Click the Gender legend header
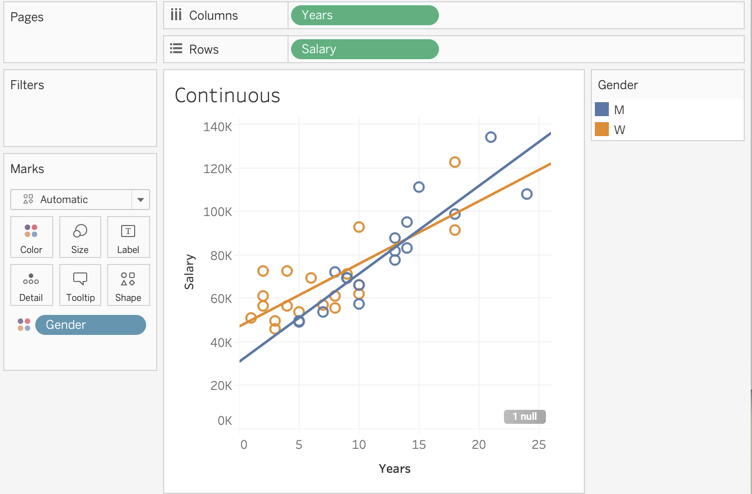Viewport: 752px width, 494px height. pos(618,85)
